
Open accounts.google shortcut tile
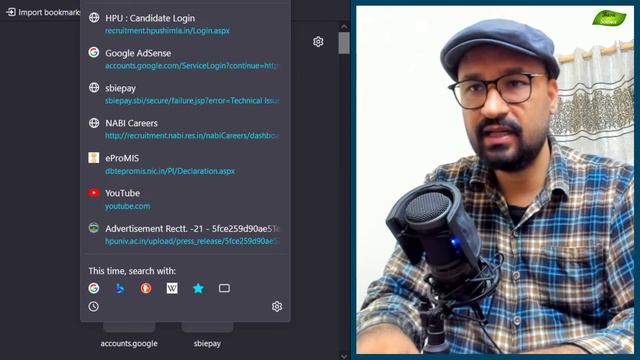(x=129, y=336)
